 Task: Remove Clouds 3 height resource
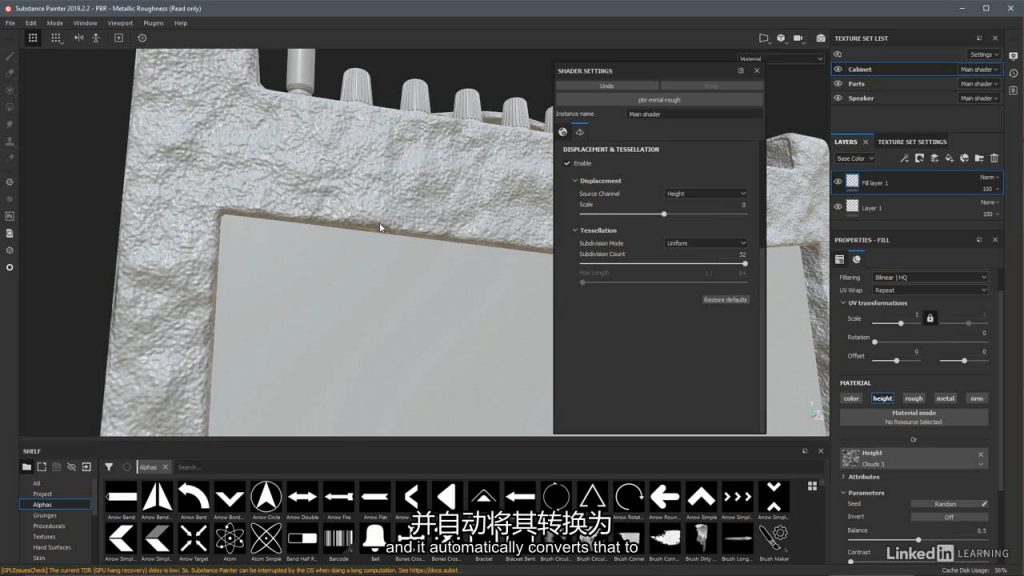[981, 455]
